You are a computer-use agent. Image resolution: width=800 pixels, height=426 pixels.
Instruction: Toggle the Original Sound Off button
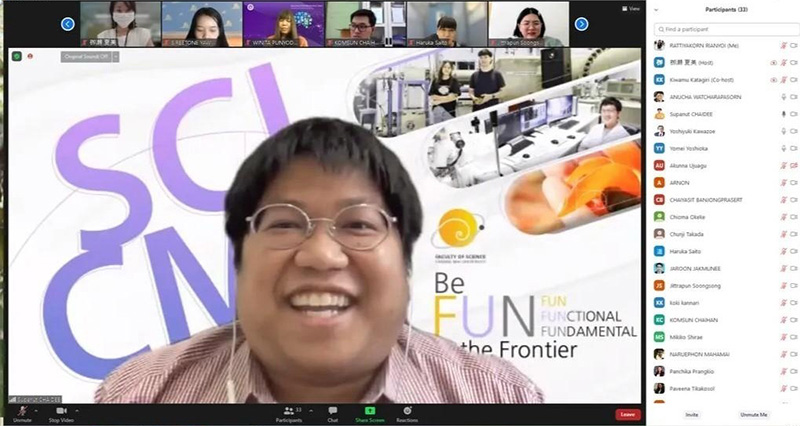point(86,57)
